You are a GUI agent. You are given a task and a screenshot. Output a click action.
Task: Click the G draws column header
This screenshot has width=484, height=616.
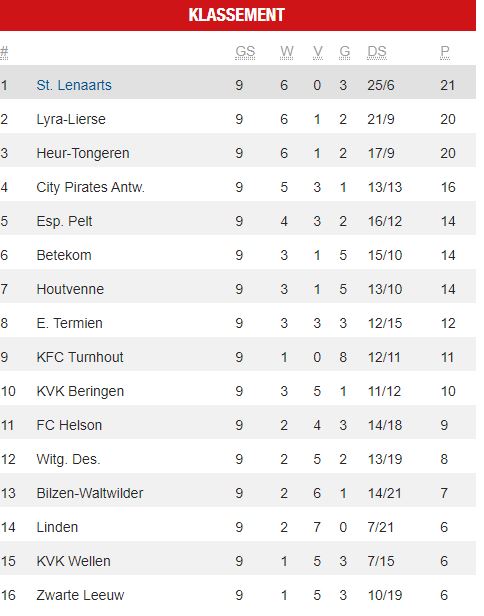pos(345,51)
